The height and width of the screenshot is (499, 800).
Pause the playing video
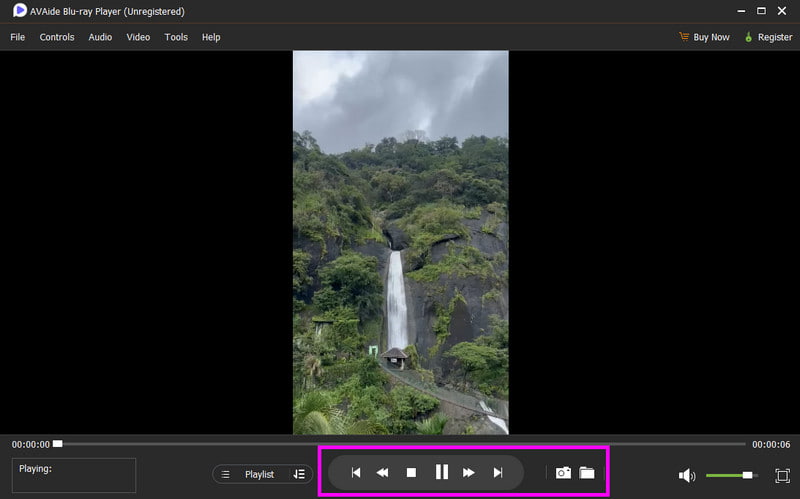(441, 473)
